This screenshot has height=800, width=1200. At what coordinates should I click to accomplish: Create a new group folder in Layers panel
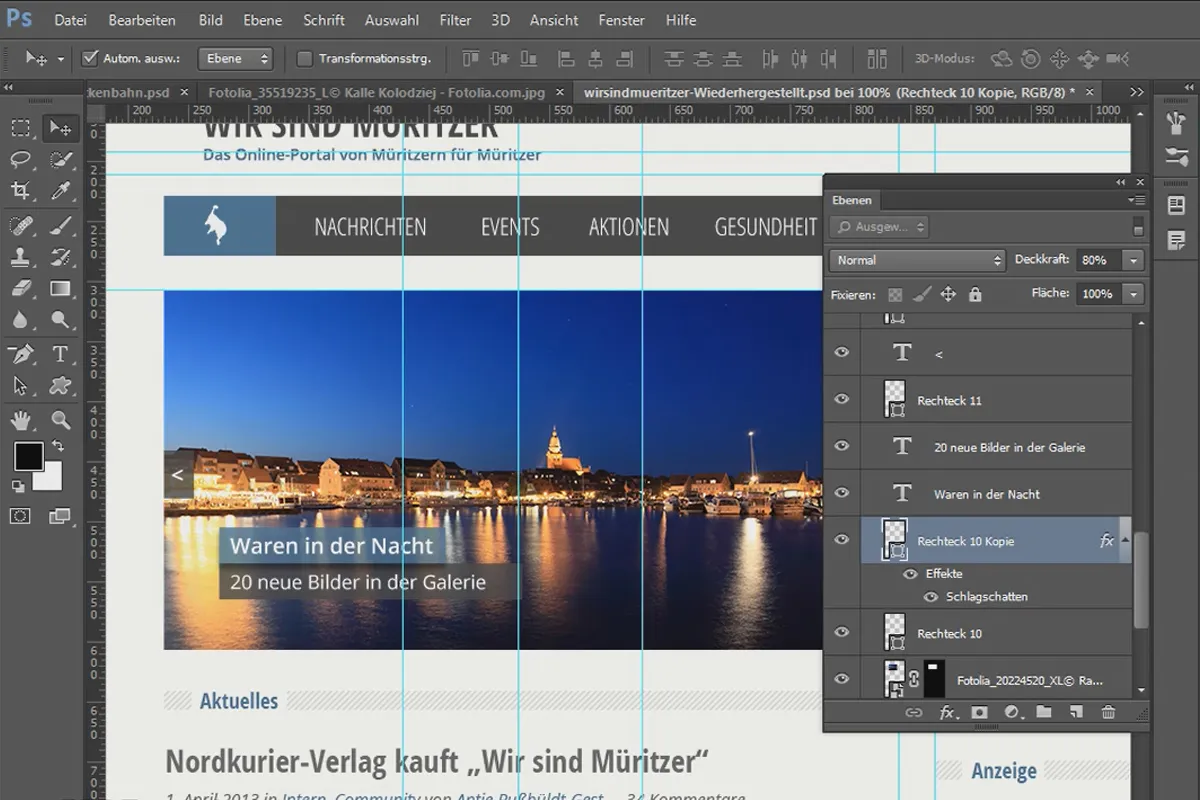click(1044, 713)
